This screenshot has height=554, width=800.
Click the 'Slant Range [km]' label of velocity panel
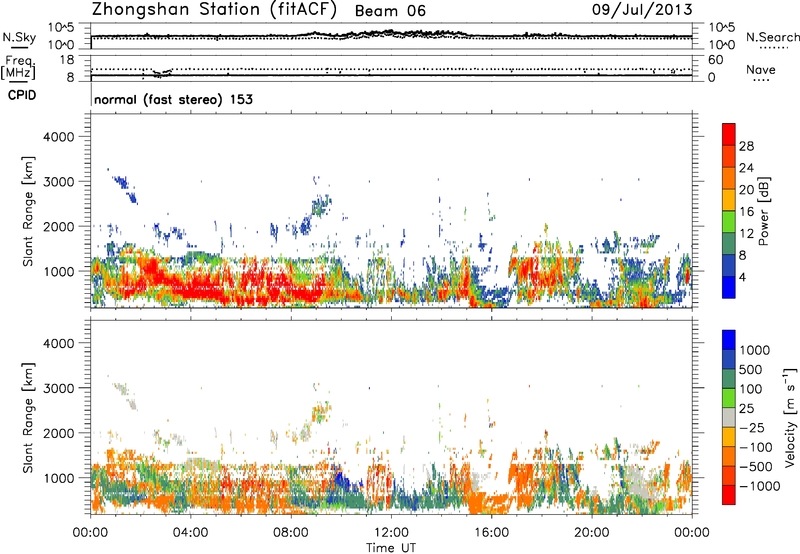(x=28, y=417)
